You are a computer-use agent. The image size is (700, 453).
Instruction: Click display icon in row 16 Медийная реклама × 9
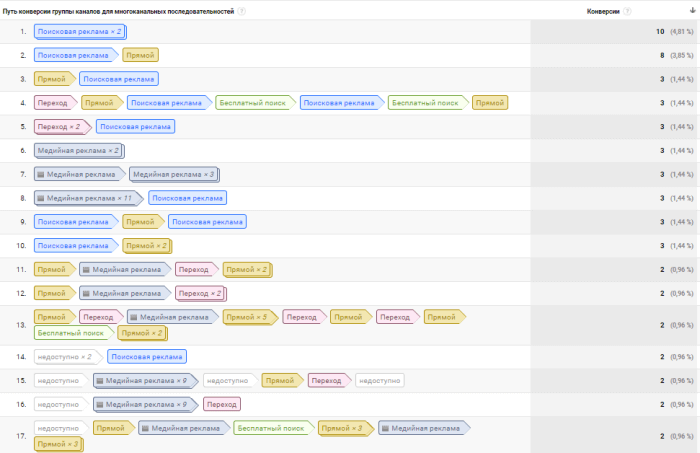[x=100, y=404]
